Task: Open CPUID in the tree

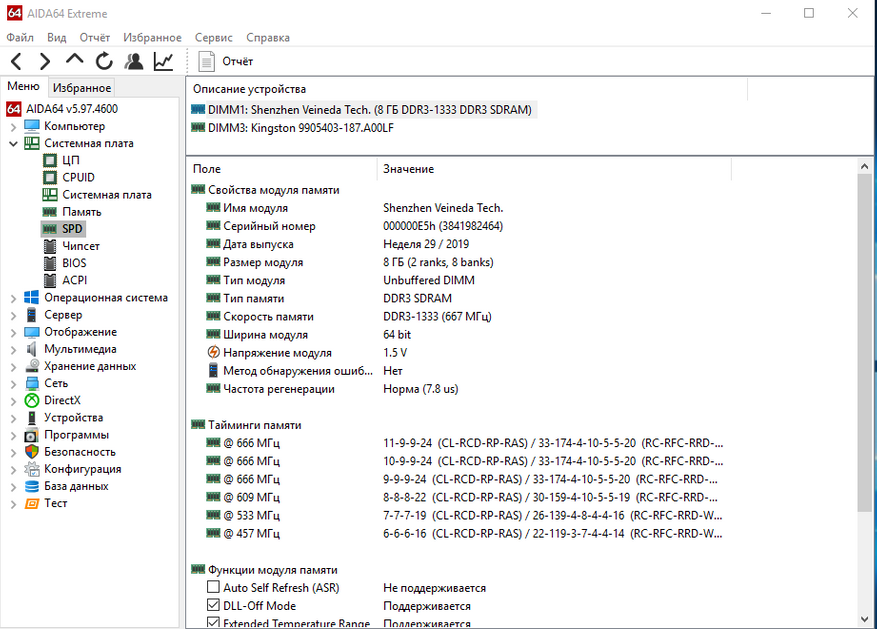Action: [x=78, y=177]
